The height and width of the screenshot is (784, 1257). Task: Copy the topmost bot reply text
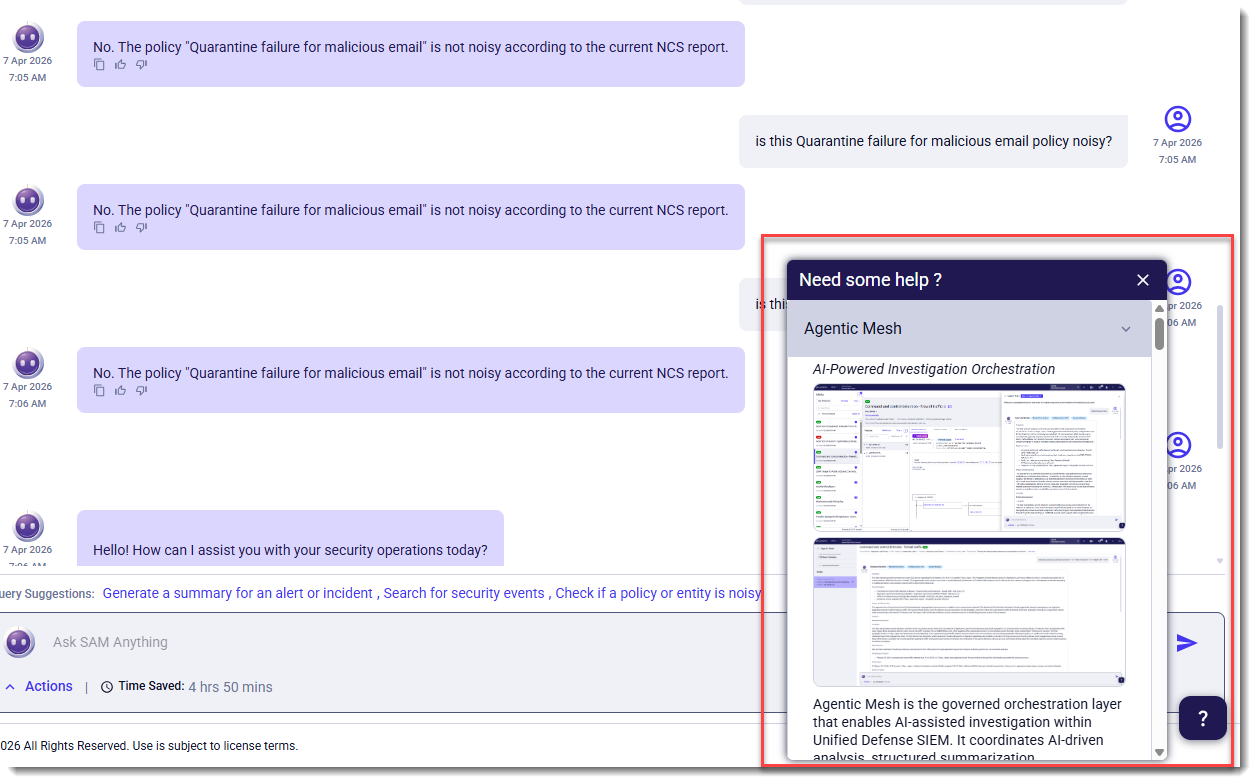(99, 65)
